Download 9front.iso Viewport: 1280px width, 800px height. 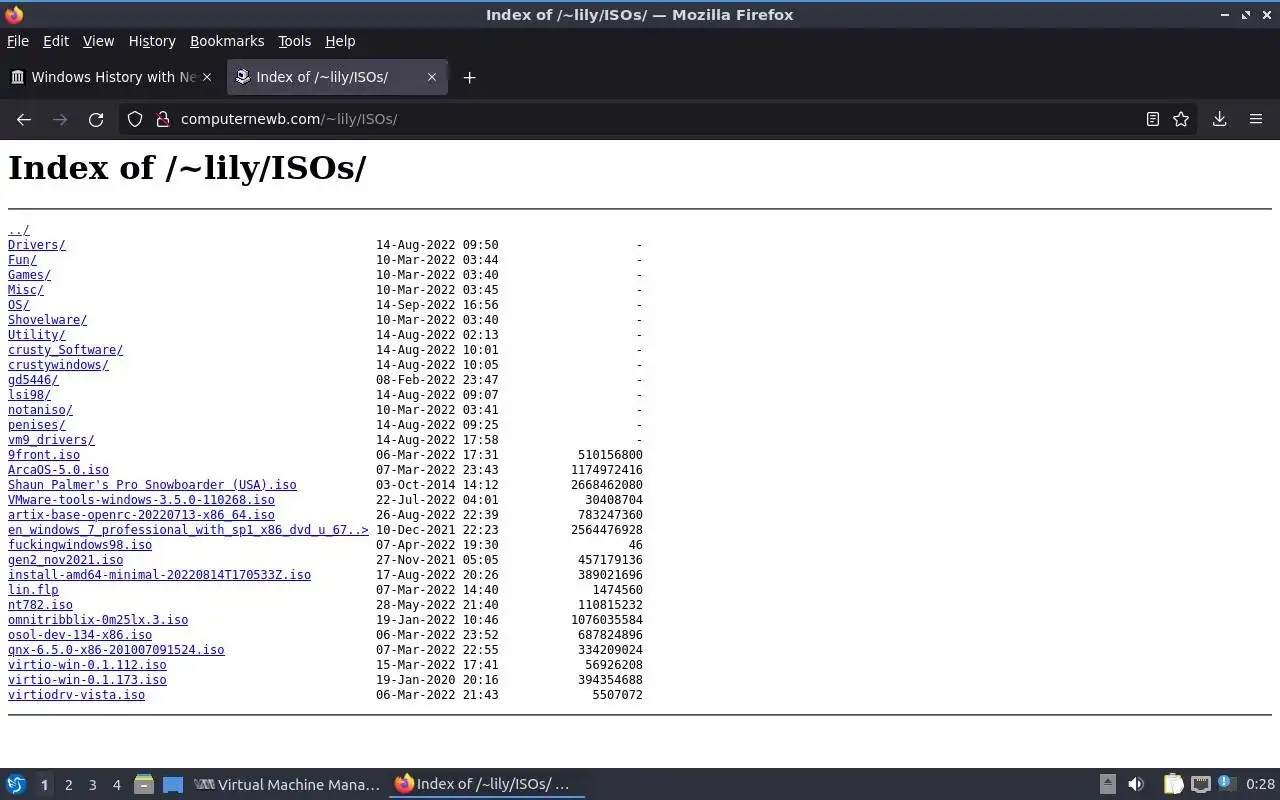(44, 455)
